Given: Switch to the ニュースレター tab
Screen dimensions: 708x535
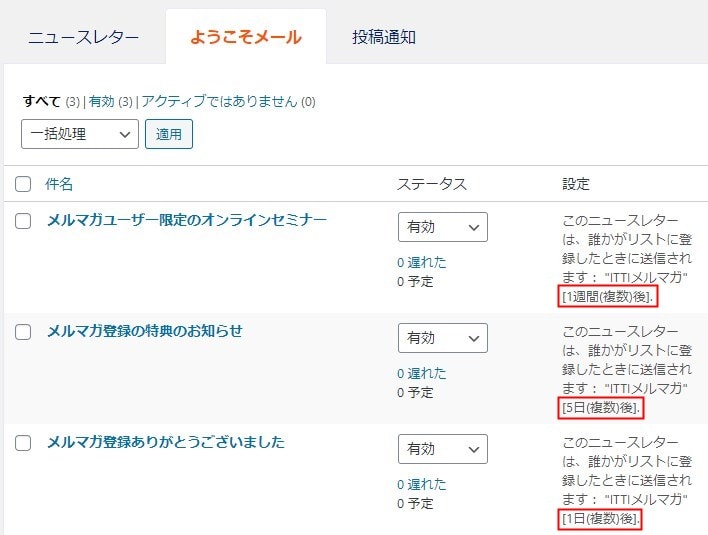Looking at the screenshot, I should [83, 38].
